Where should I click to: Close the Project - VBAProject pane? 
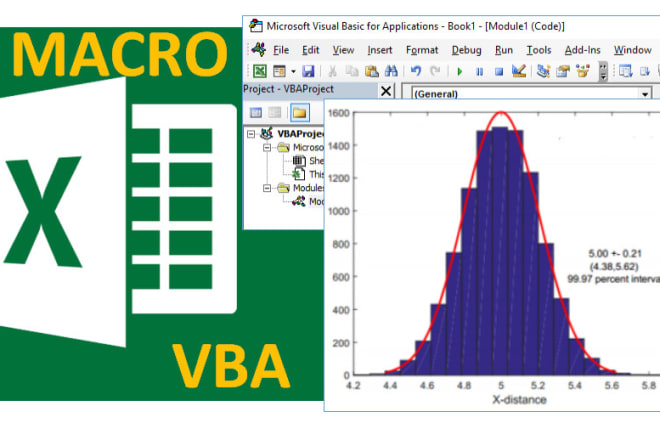[386, 91]
